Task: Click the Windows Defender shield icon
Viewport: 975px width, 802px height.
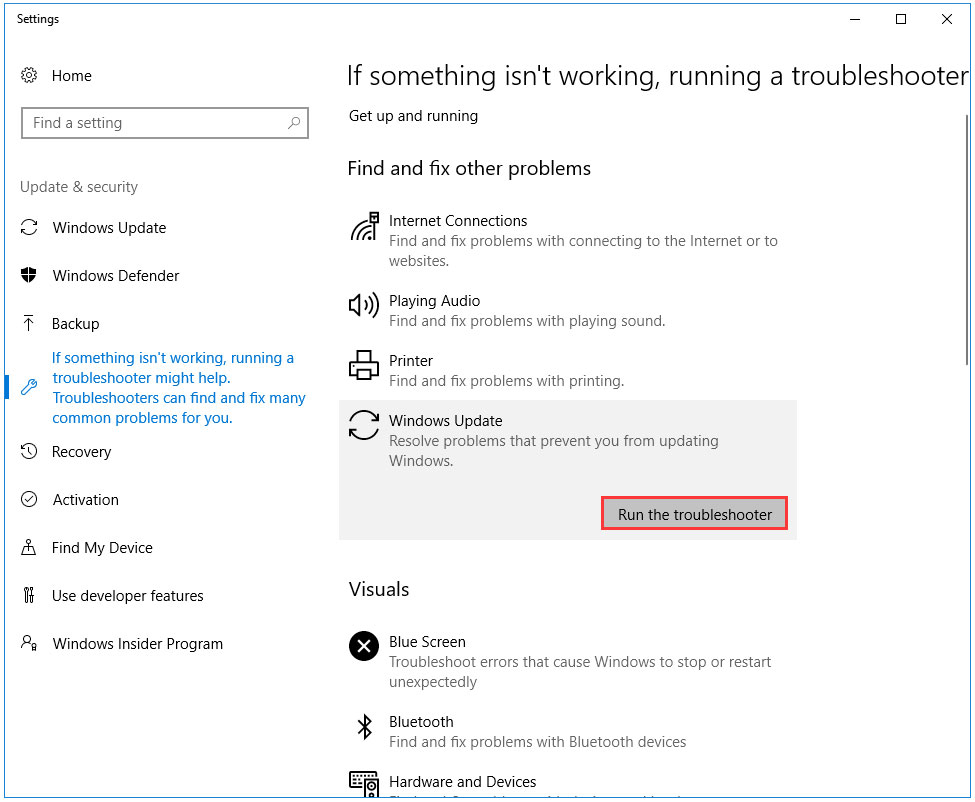Action: [x=29, y=275]
